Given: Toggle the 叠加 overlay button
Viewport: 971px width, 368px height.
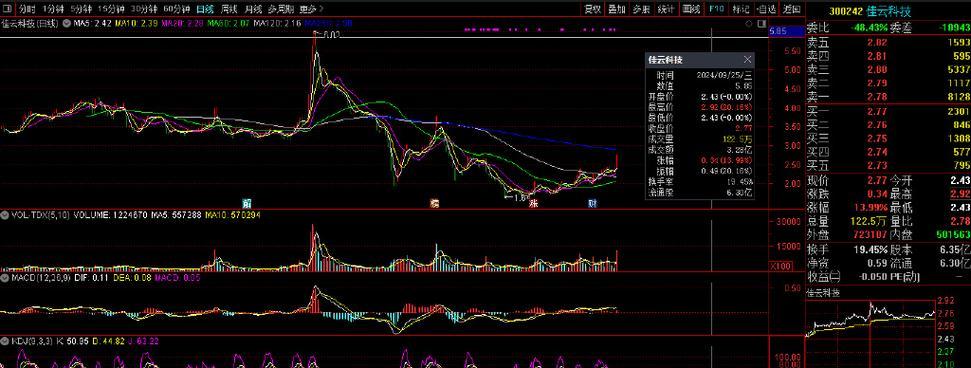Looking at the screenshot, I should pos(616,9).
